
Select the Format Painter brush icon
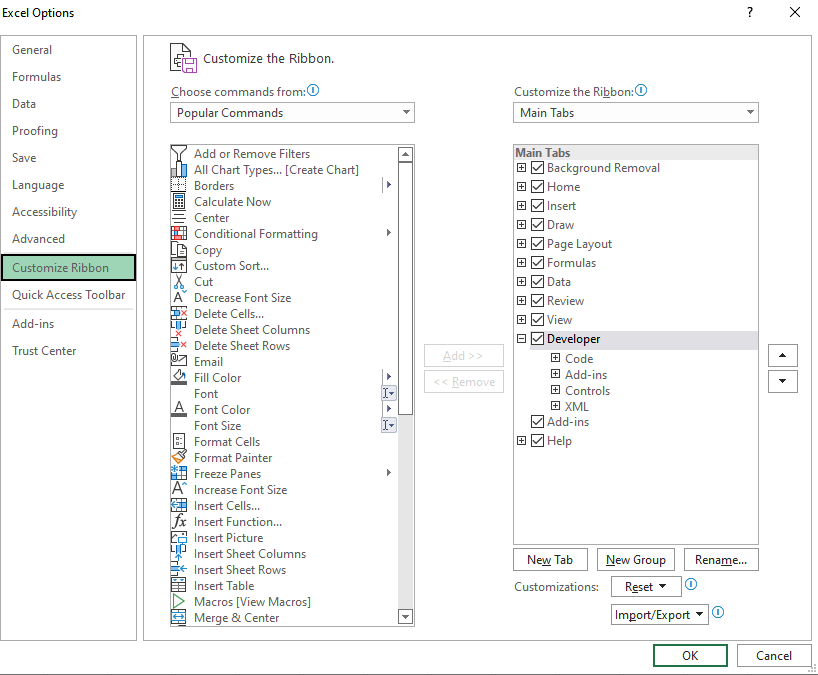(179, 457)
